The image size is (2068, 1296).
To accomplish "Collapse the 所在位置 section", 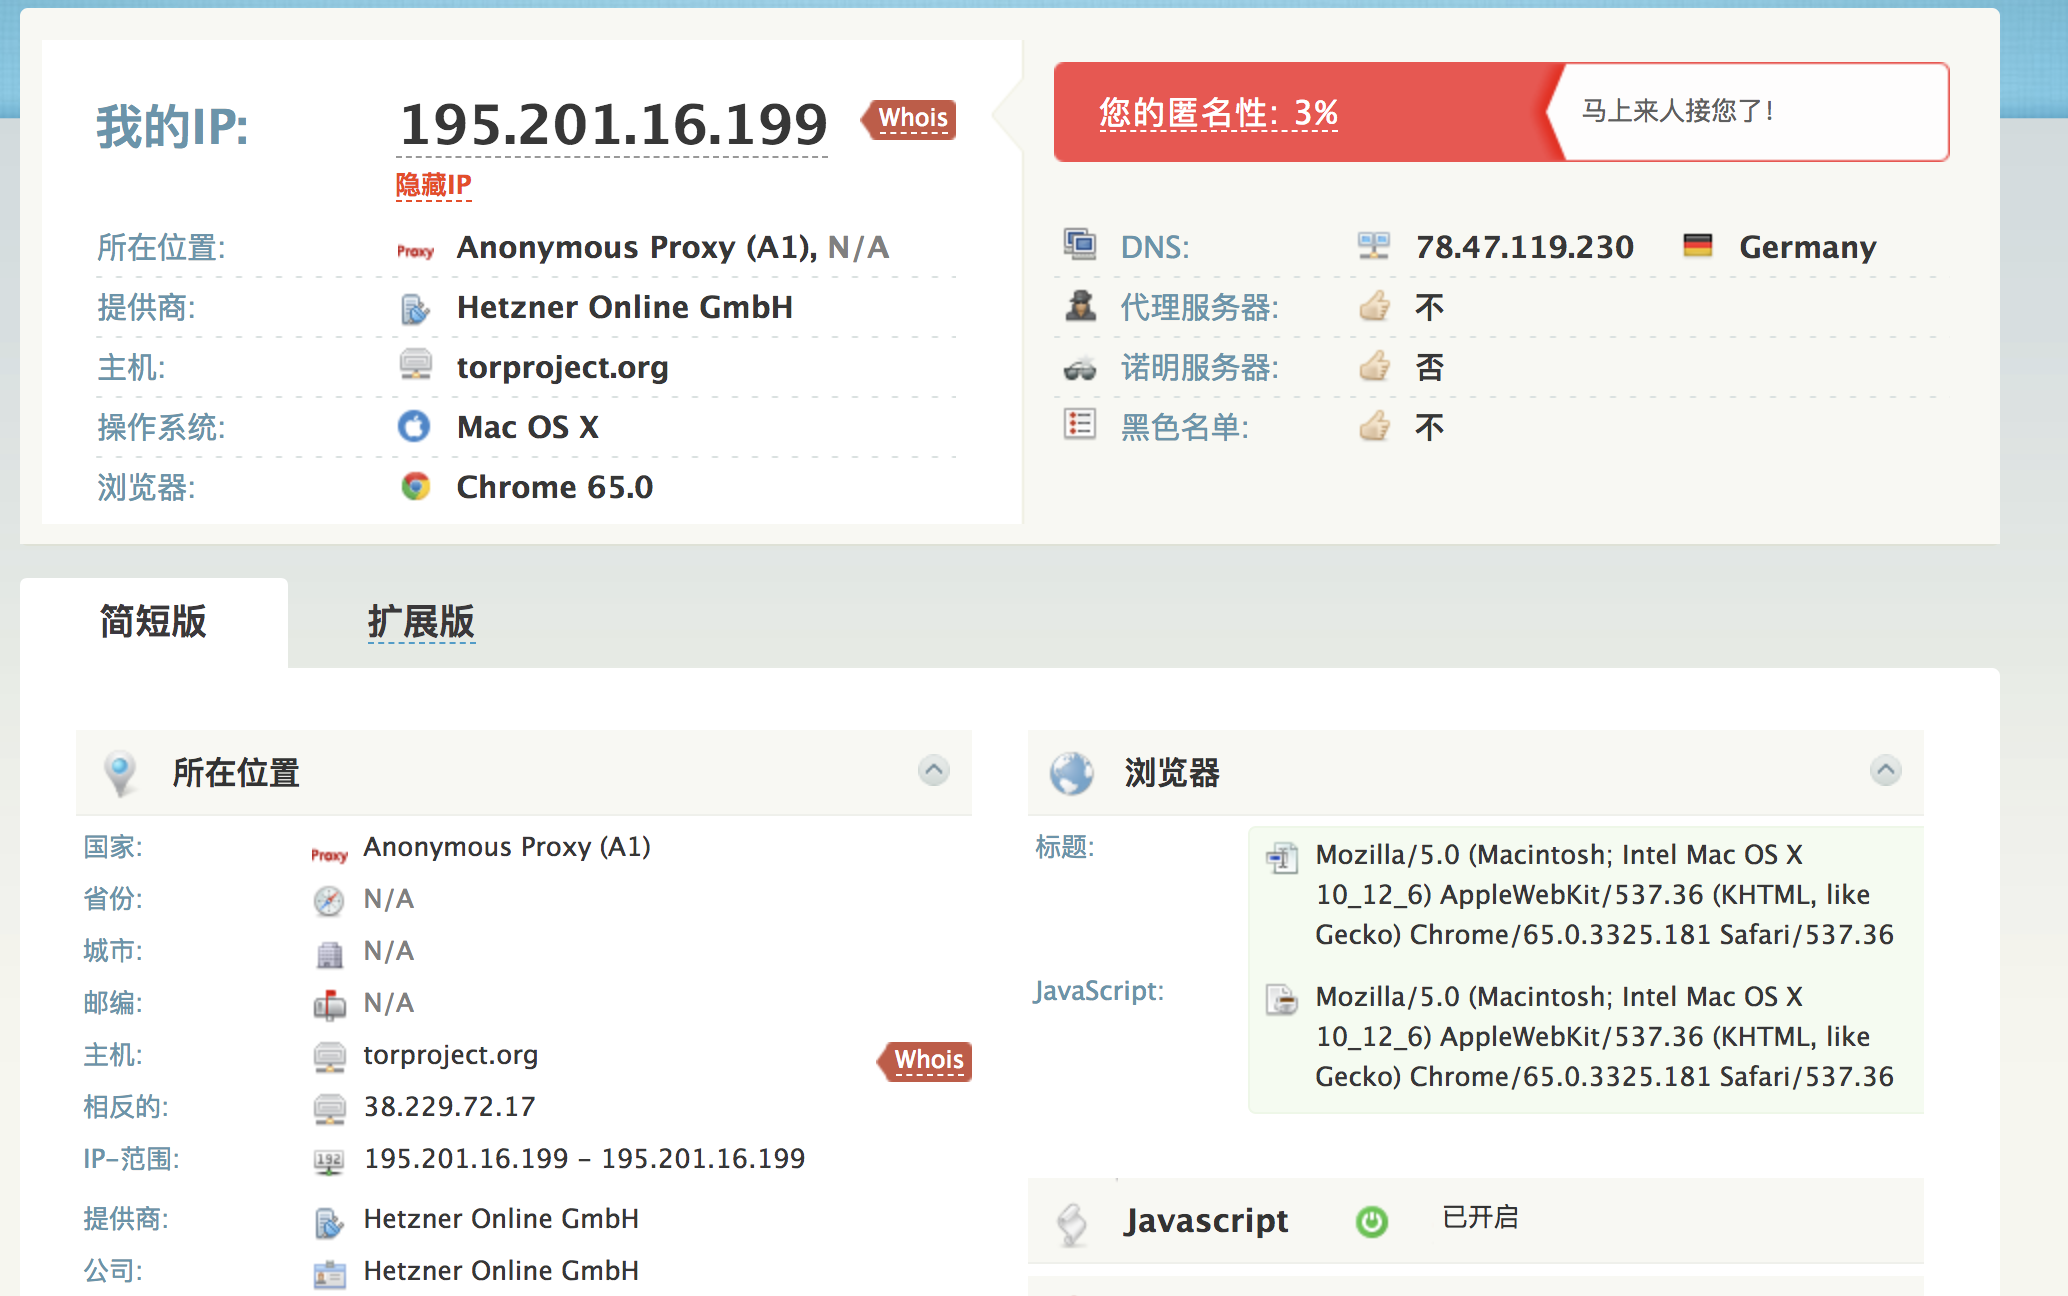I will tap(933, 770).
